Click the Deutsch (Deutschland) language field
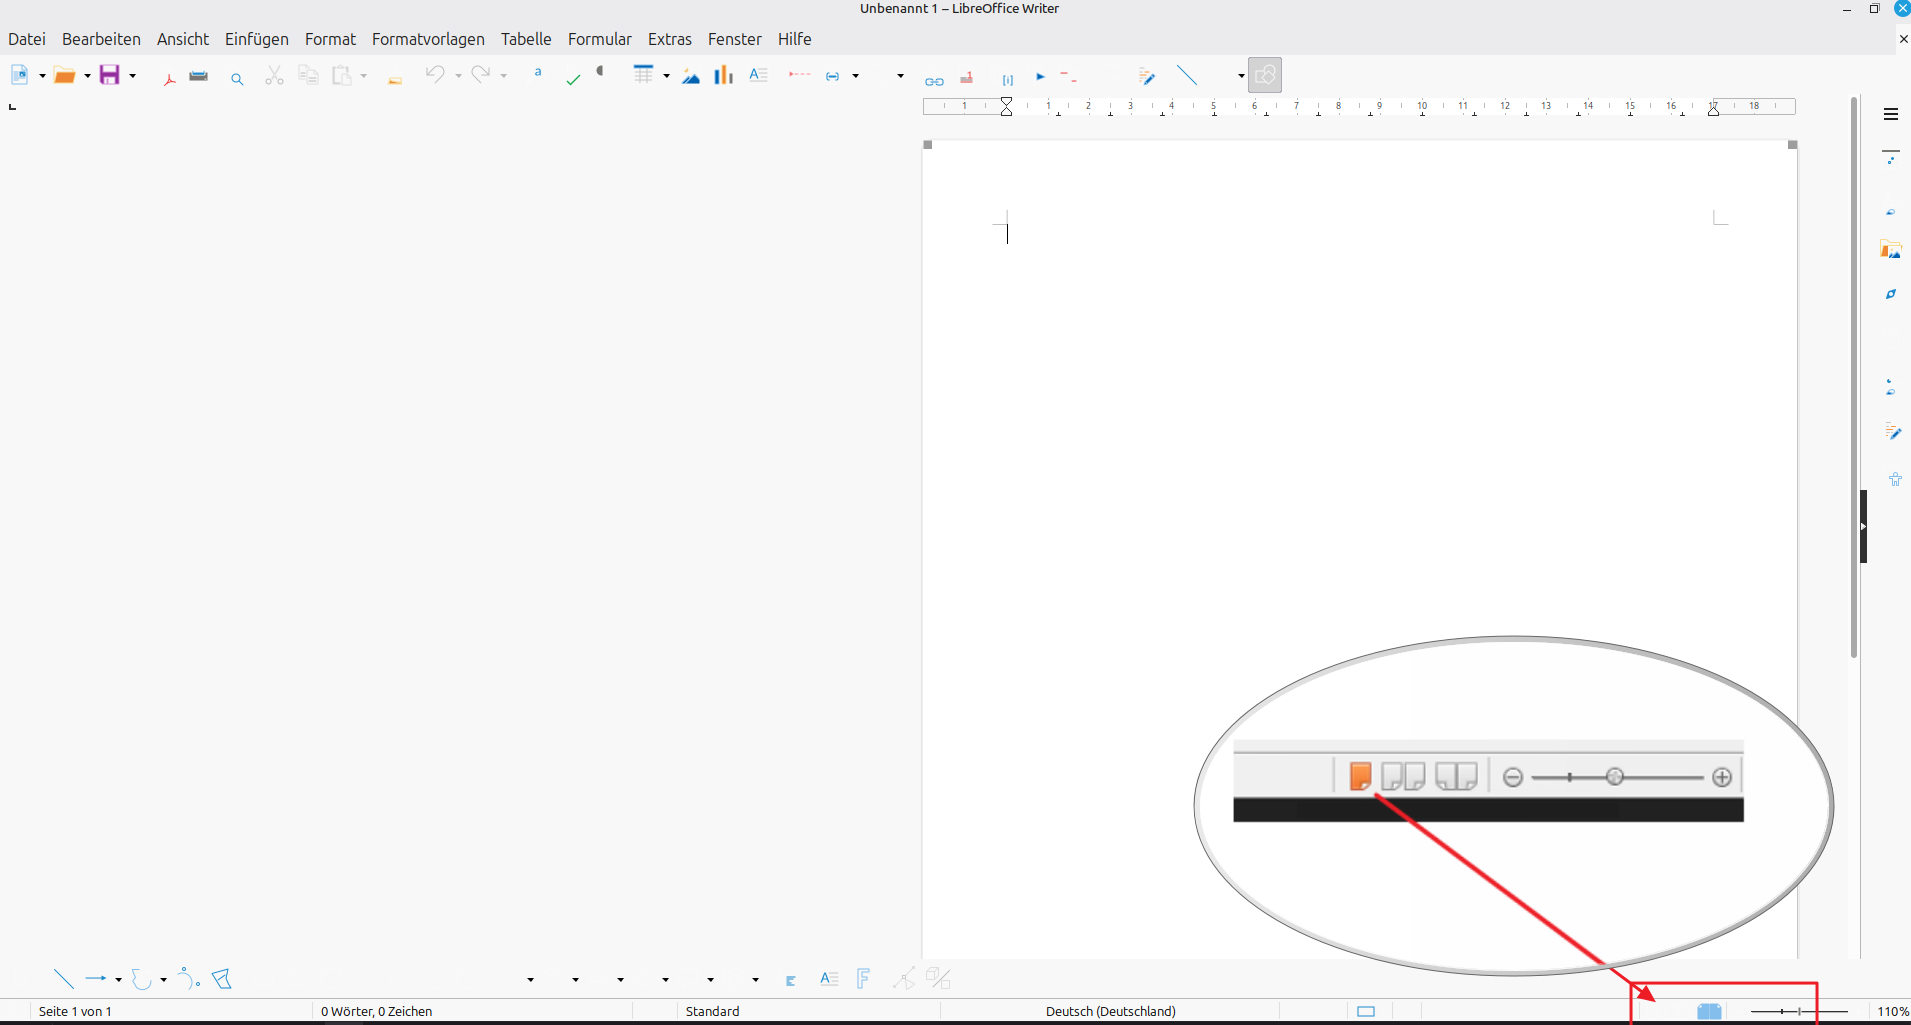1911x1025 pixels. click(x=1111, y=1012)
